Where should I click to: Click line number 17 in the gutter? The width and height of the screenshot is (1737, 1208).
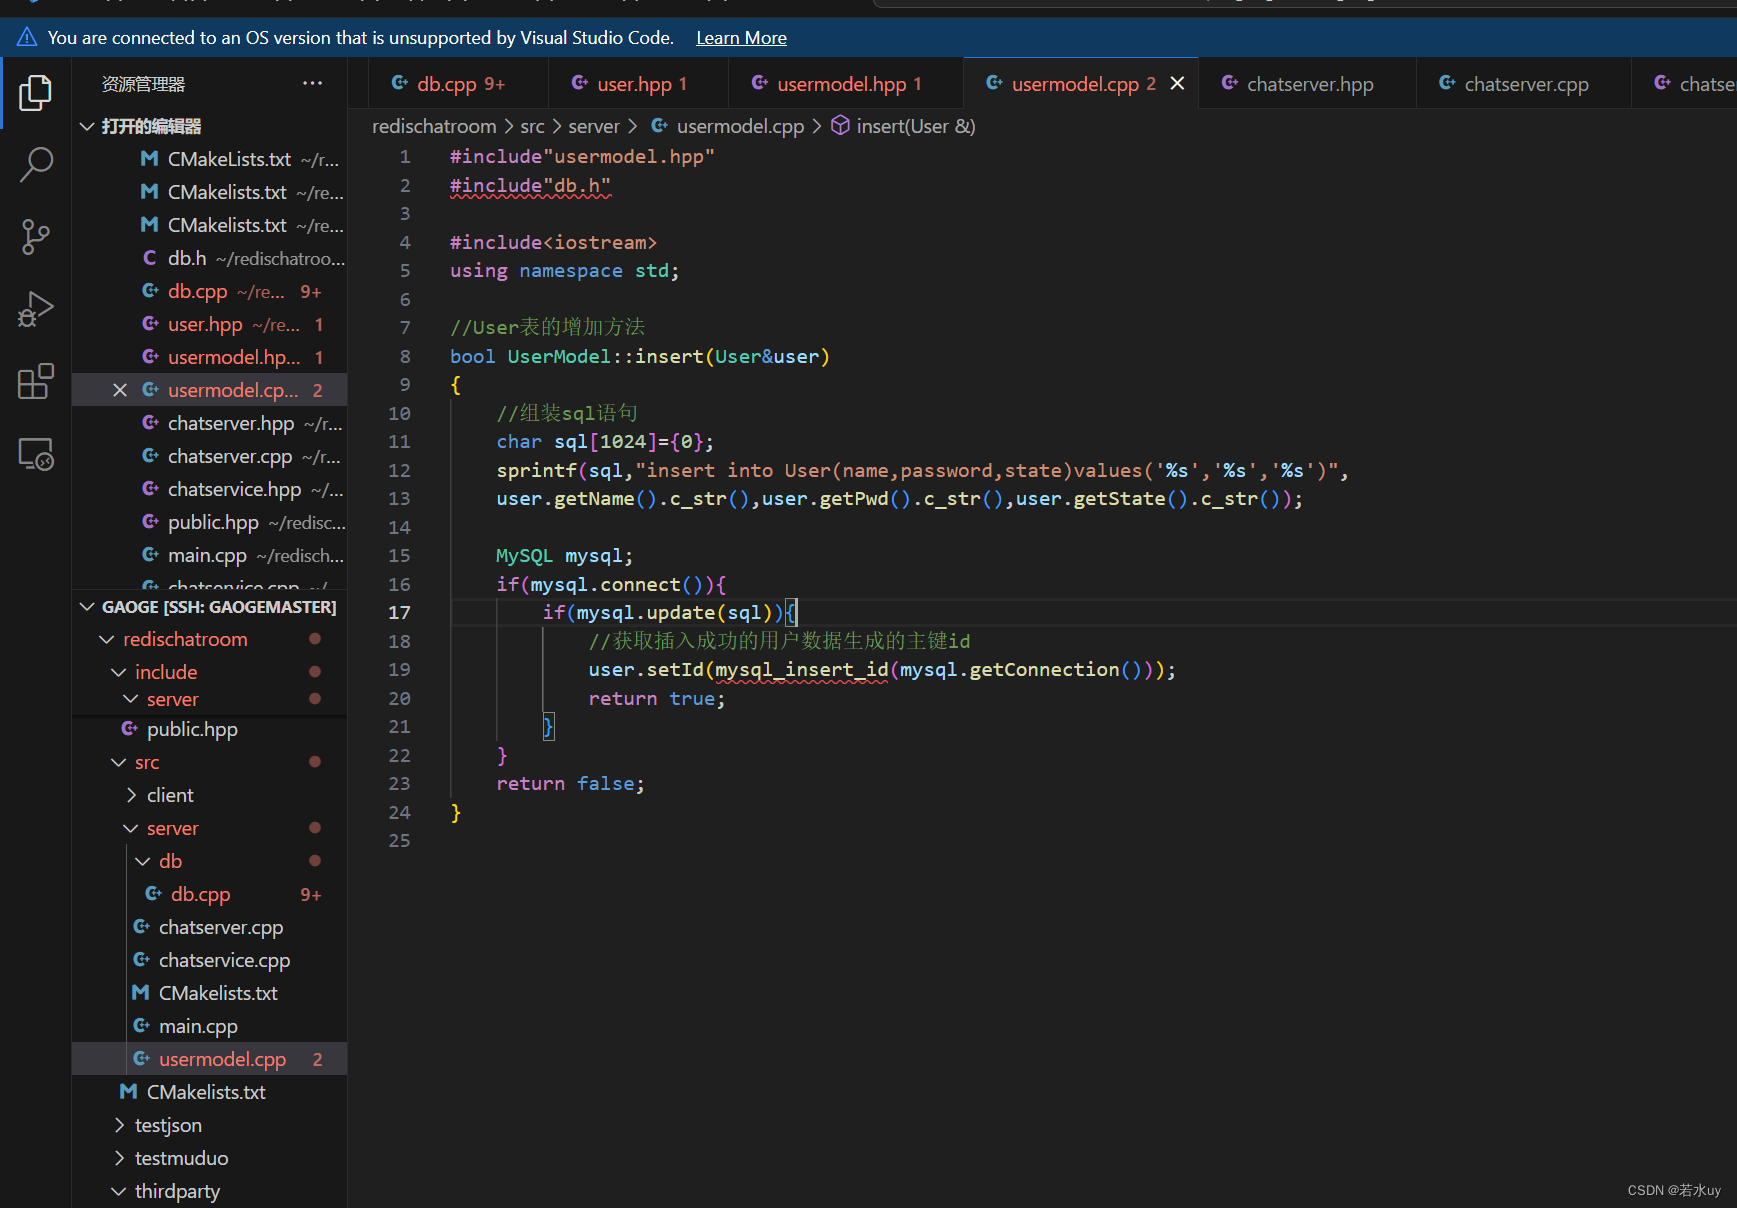tap(399, 612)
